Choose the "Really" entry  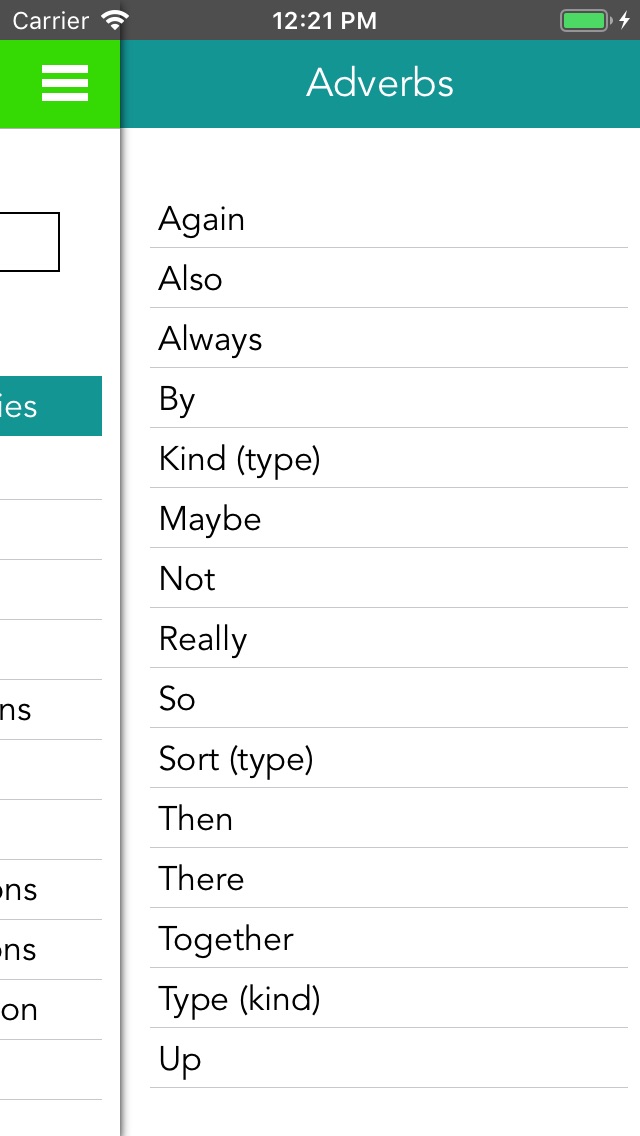388,639
